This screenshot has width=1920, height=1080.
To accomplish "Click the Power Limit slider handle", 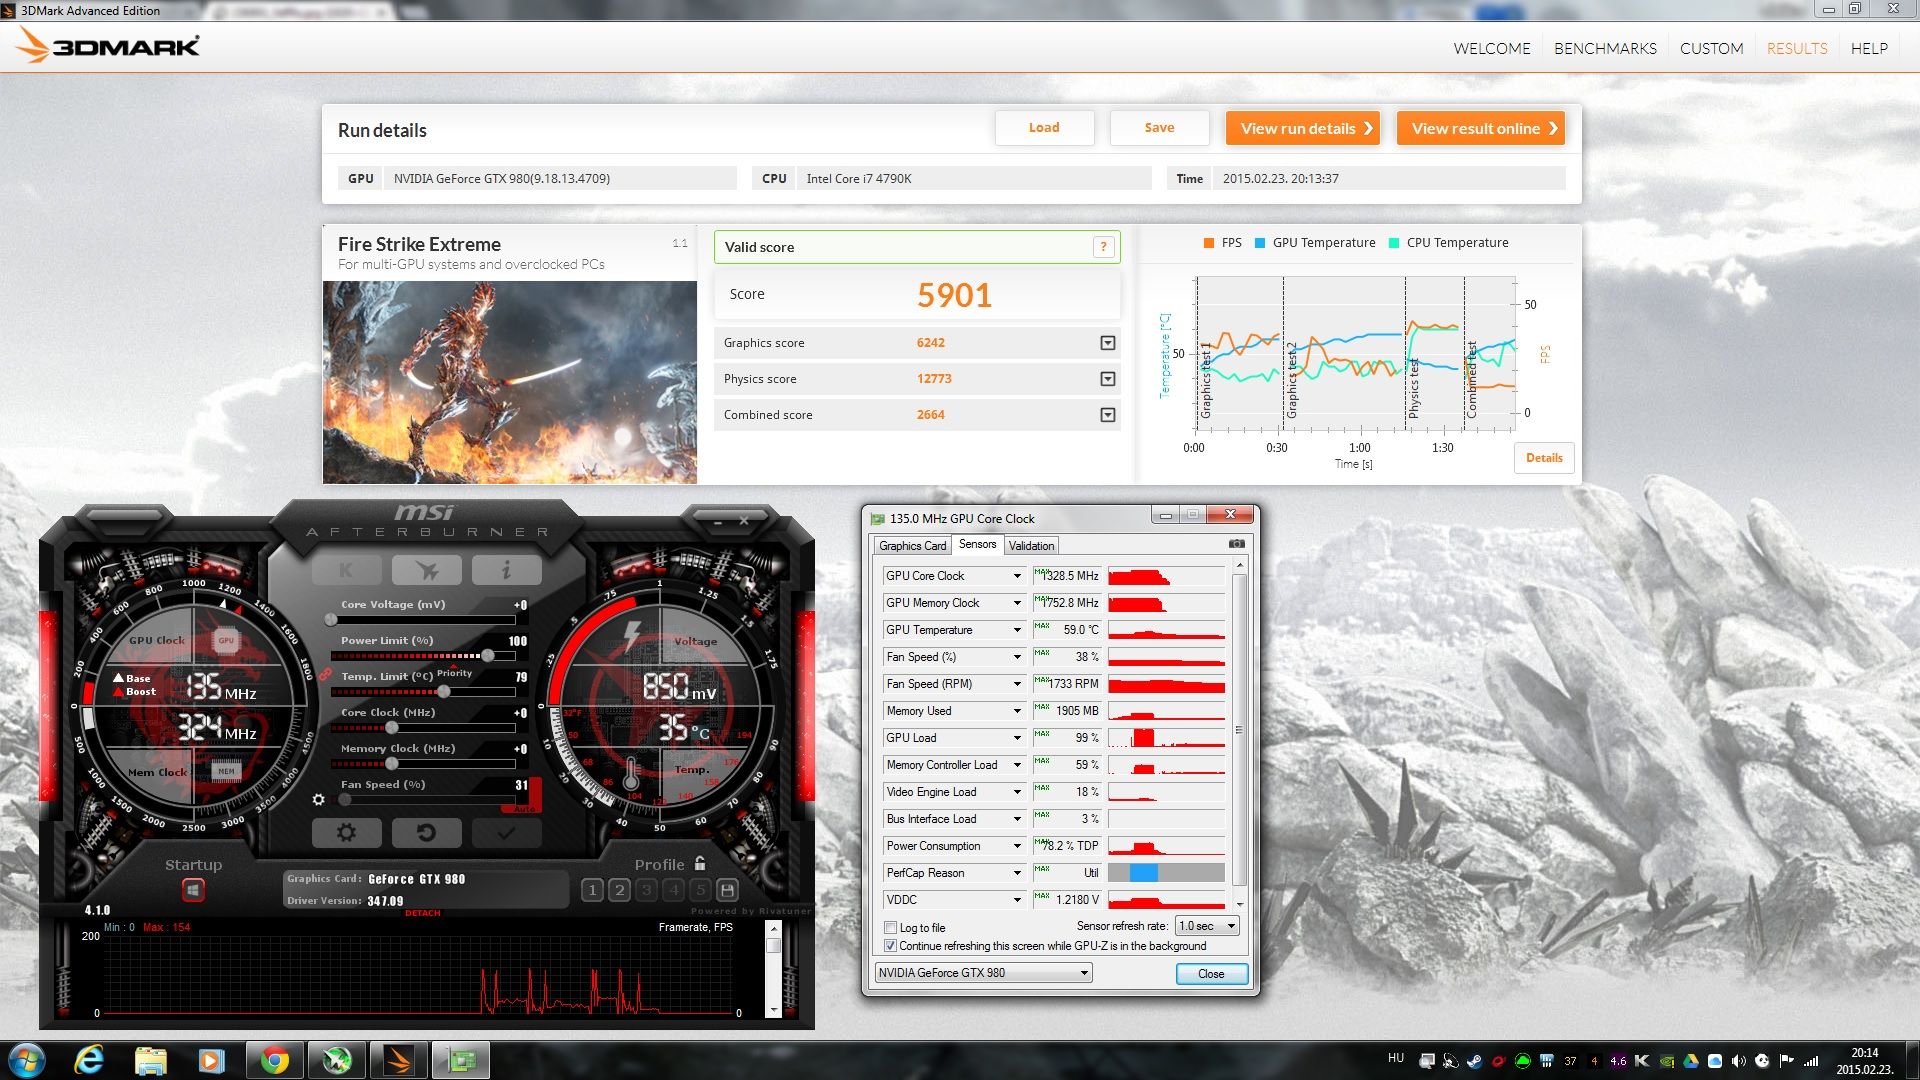I will point(487,656).
